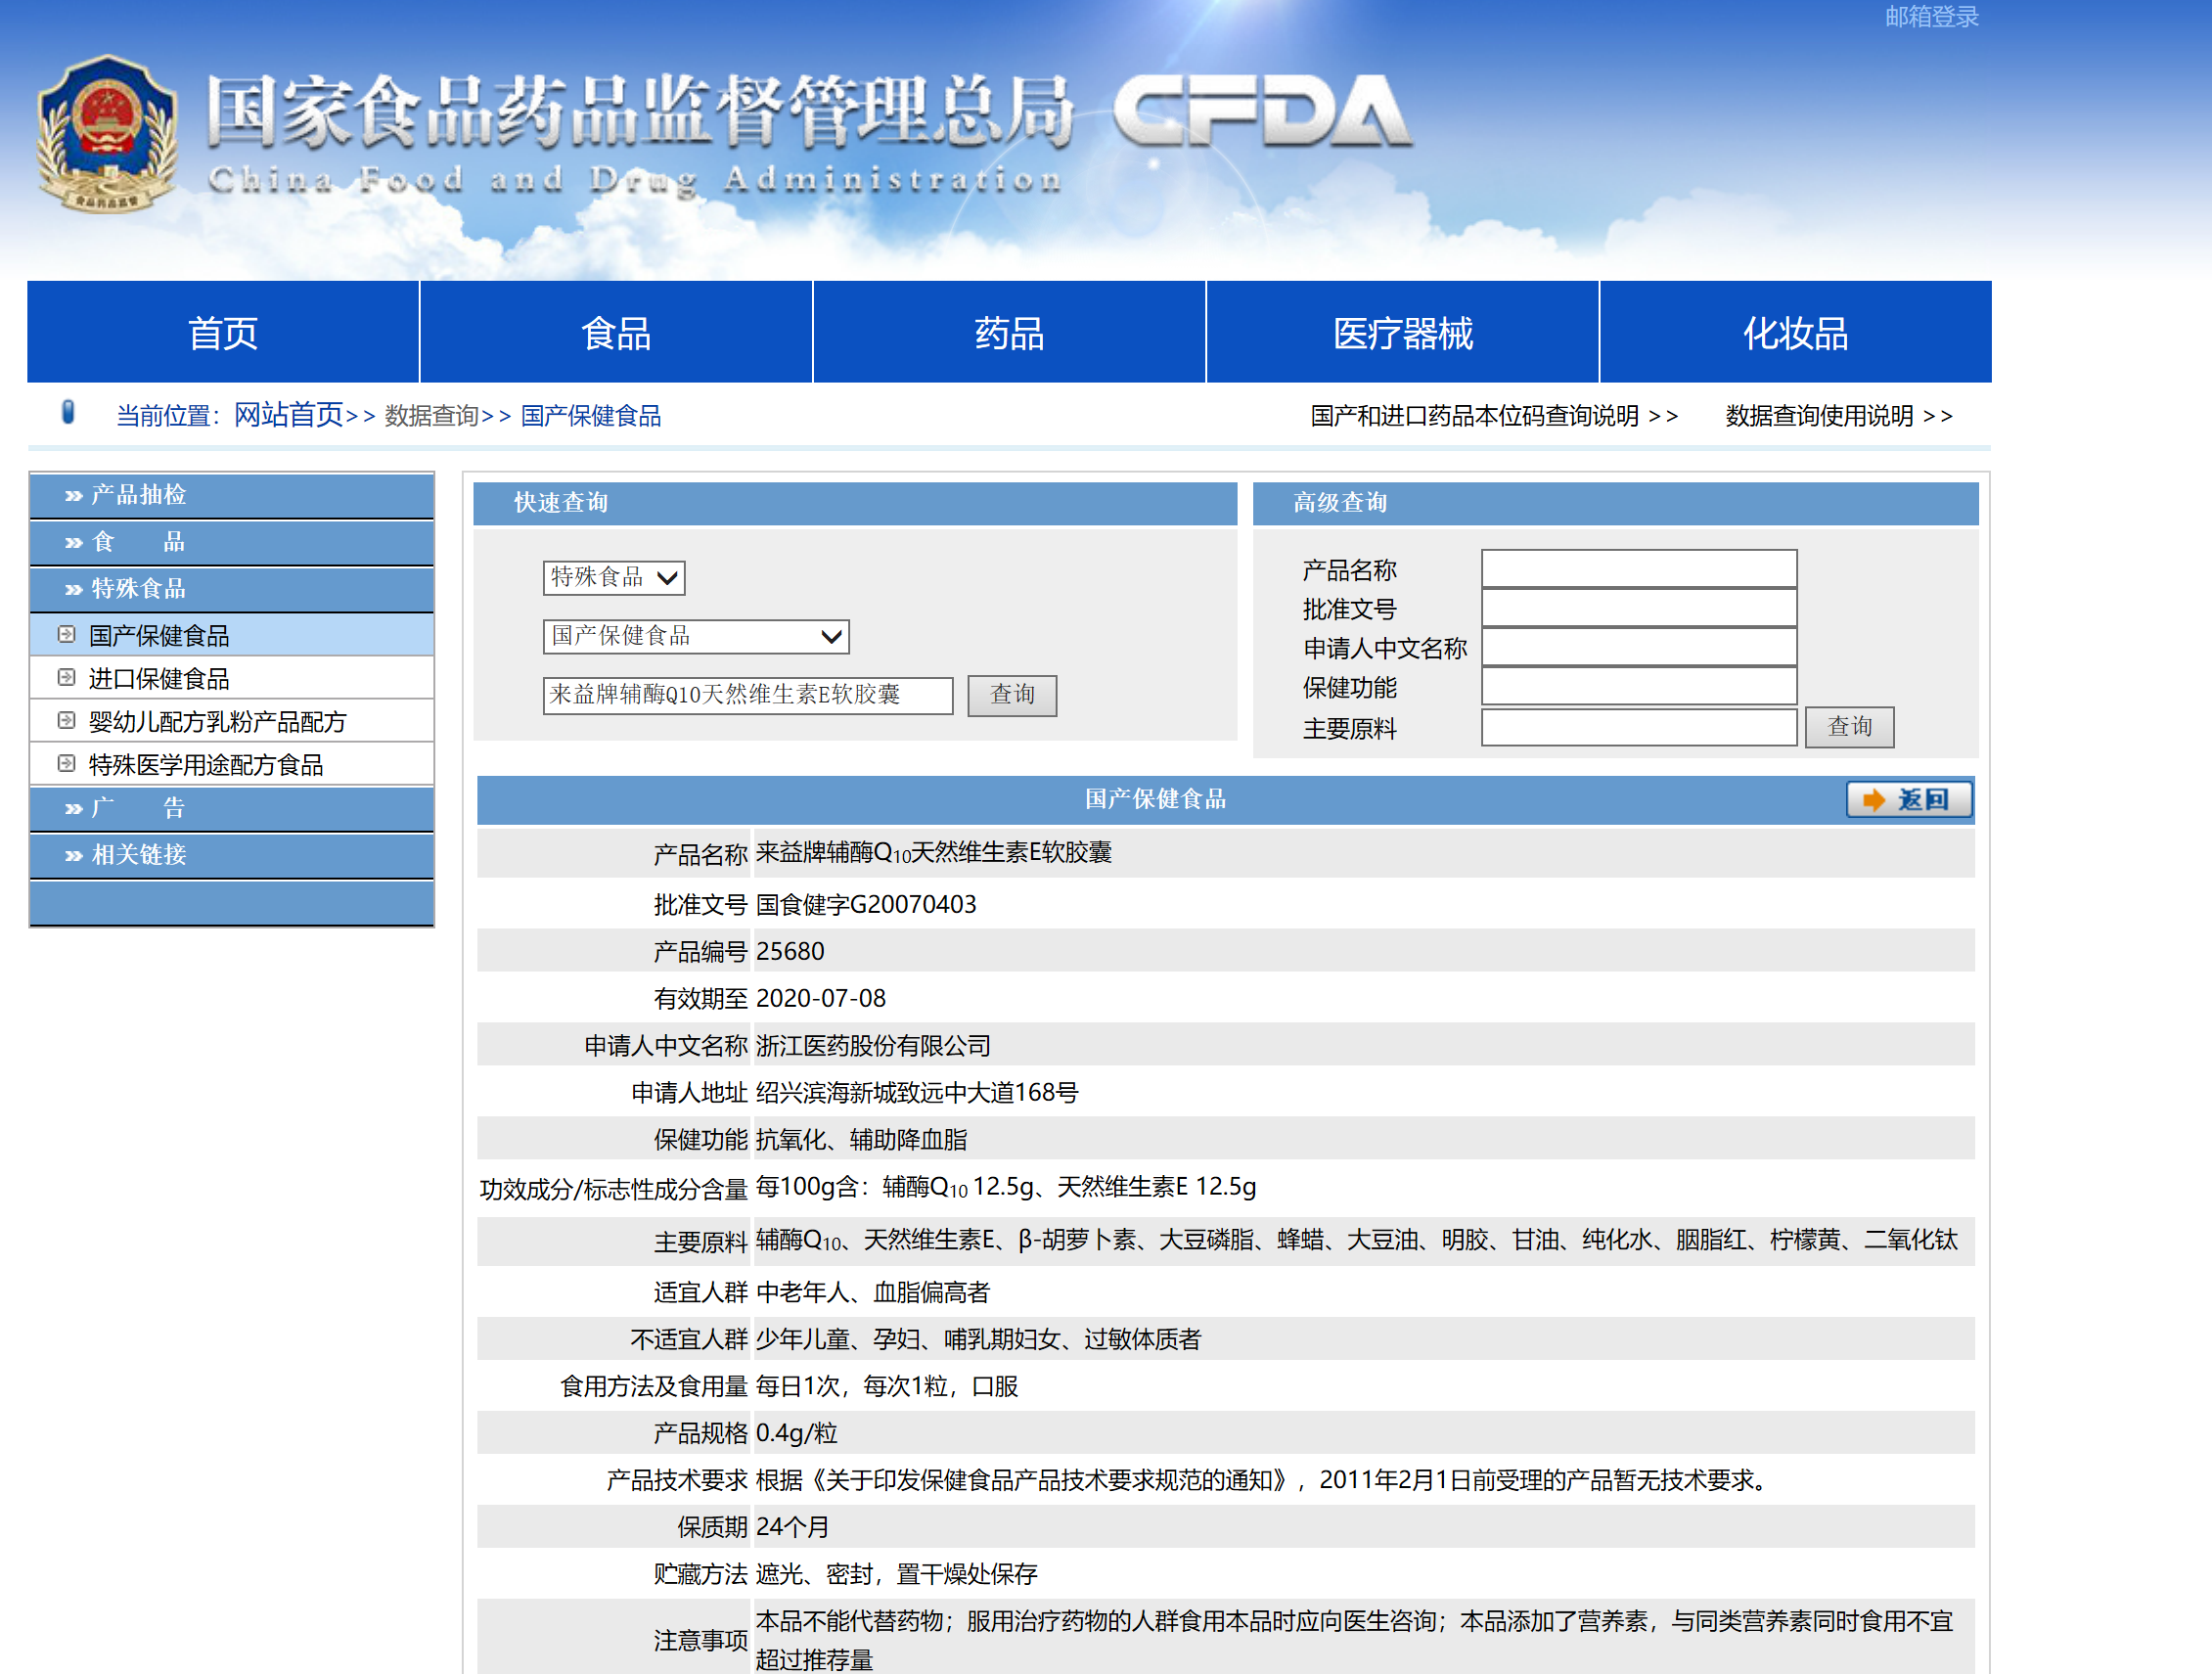2212x1674 pixels.
Task: Open 国产和进口药品本位码查询说明 link
Action: point(1493,416)
